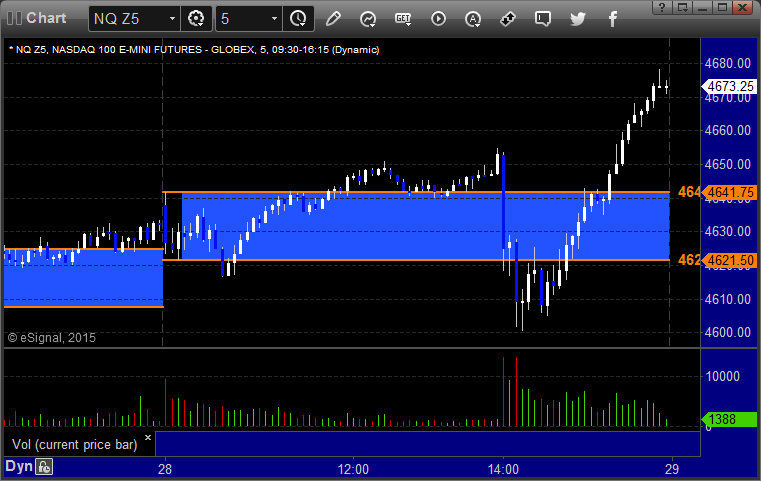Click the 14:00 time axis marker

coord(503,469)
